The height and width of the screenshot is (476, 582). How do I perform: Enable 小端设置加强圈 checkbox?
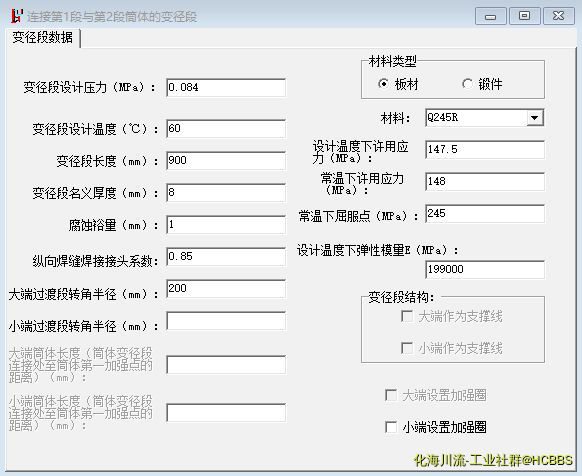[391, 427]
